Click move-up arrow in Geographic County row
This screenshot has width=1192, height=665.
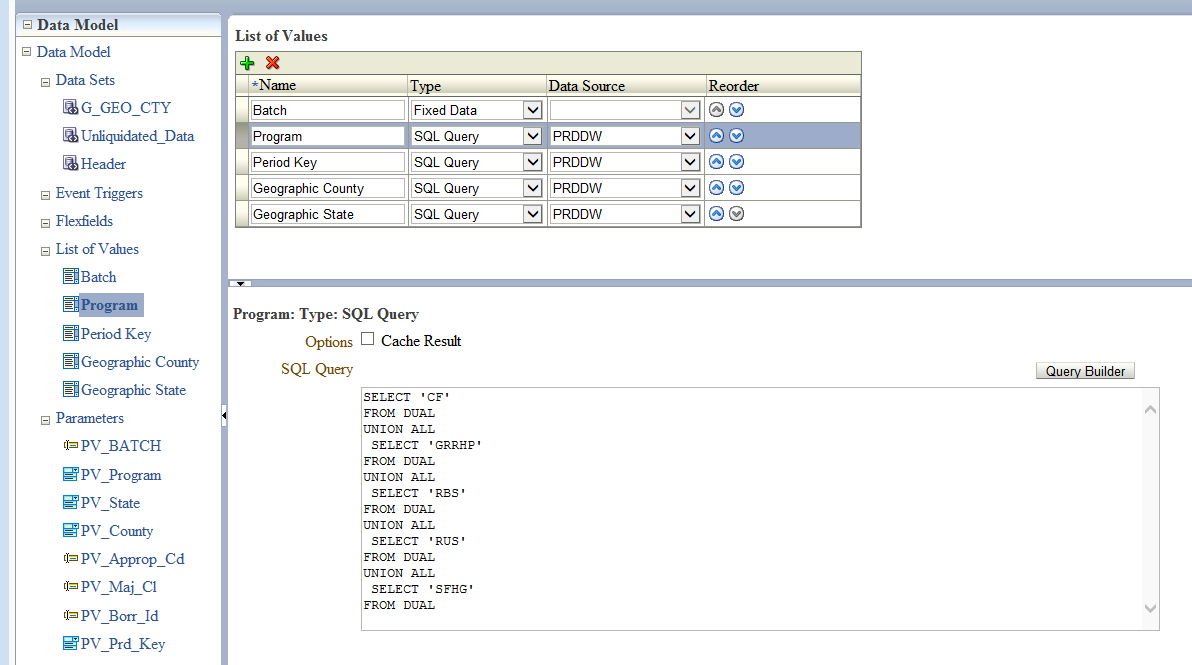click(x=716, y=188)
